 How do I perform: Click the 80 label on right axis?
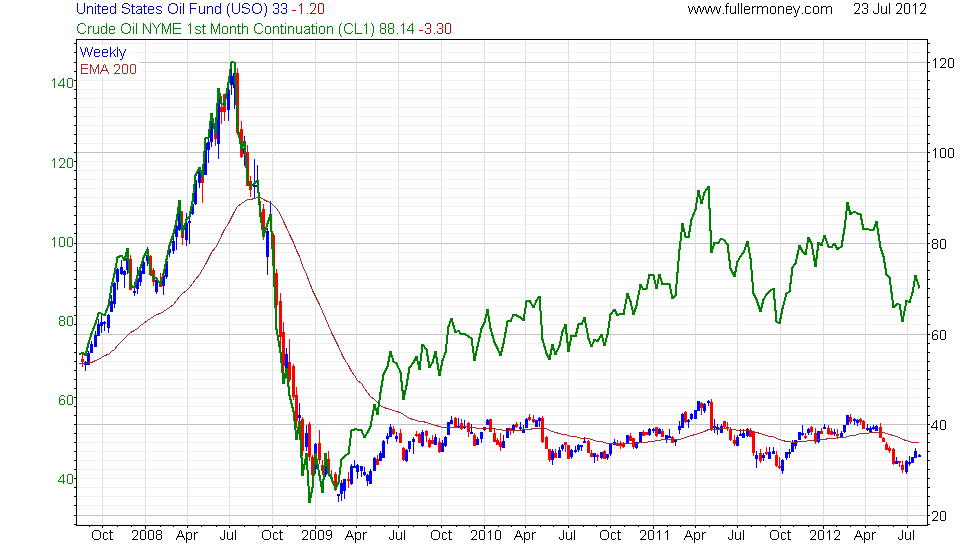[939, 244]
